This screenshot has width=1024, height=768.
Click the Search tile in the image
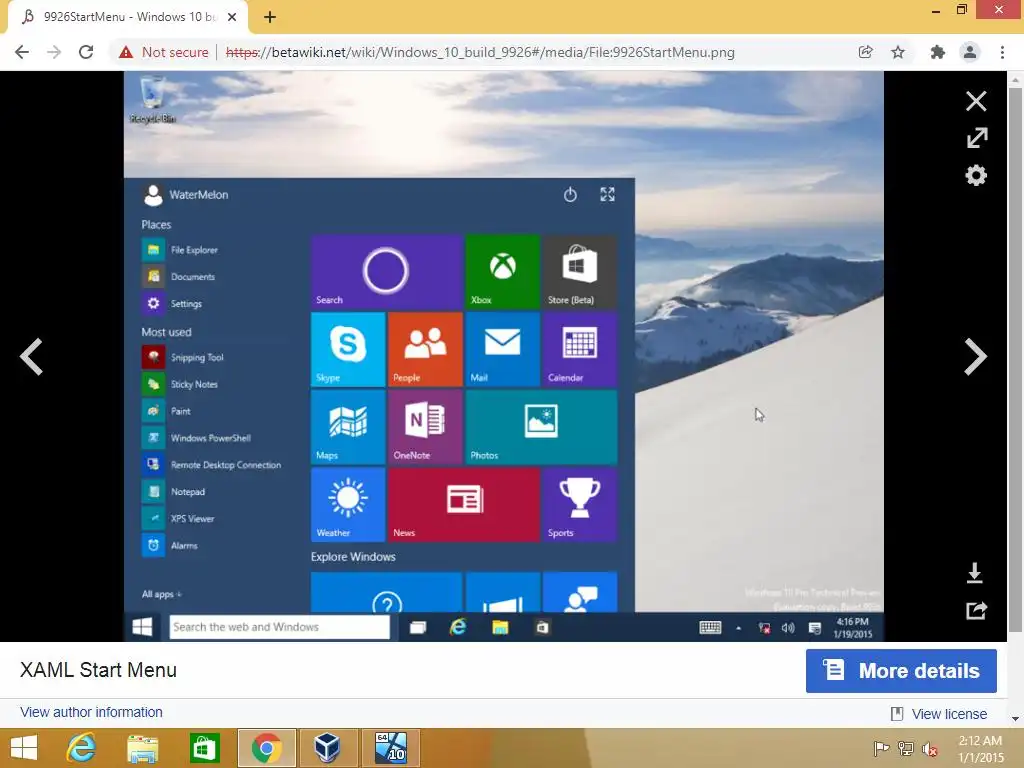click(x=387, y=272)
